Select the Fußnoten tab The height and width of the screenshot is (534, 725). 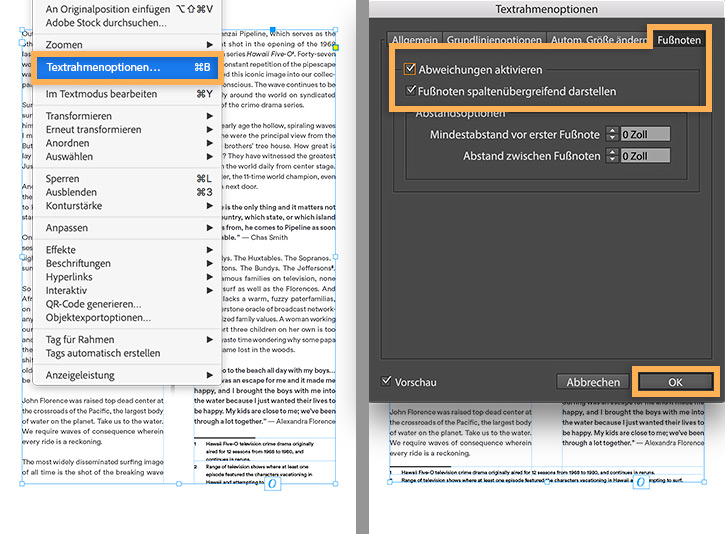click(679, 40)
